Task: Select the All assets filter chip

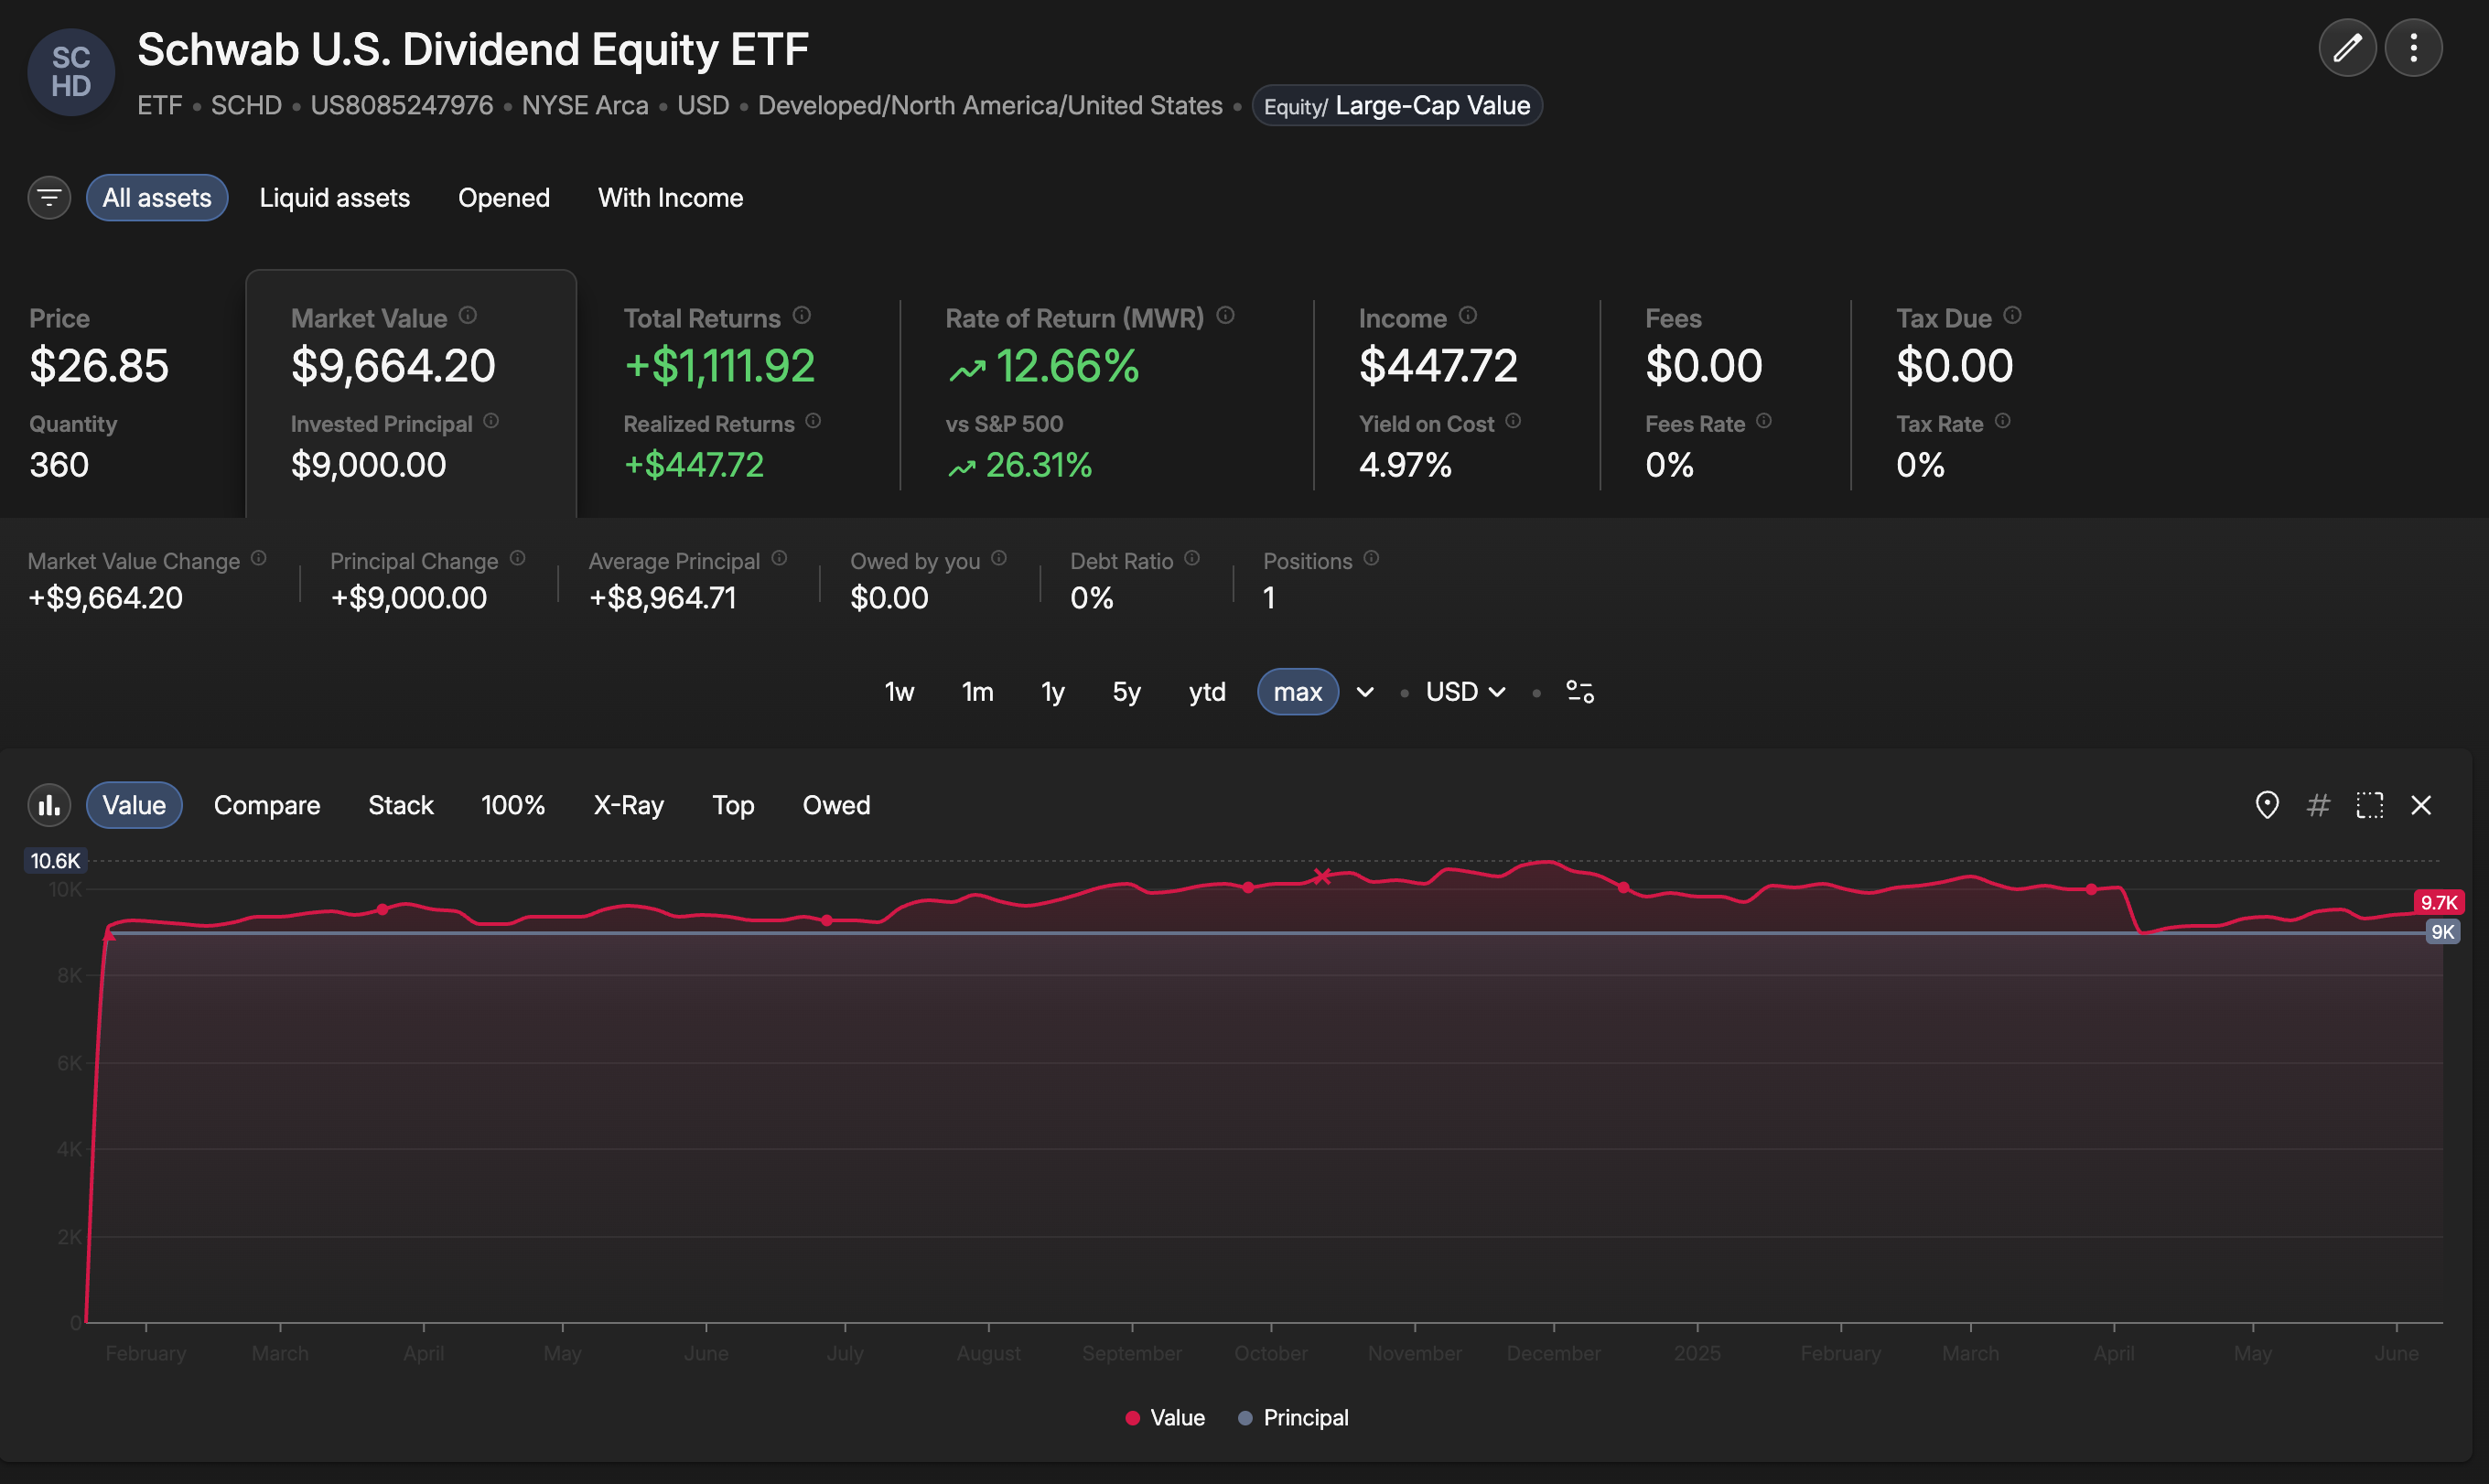Action: [157, 198]
